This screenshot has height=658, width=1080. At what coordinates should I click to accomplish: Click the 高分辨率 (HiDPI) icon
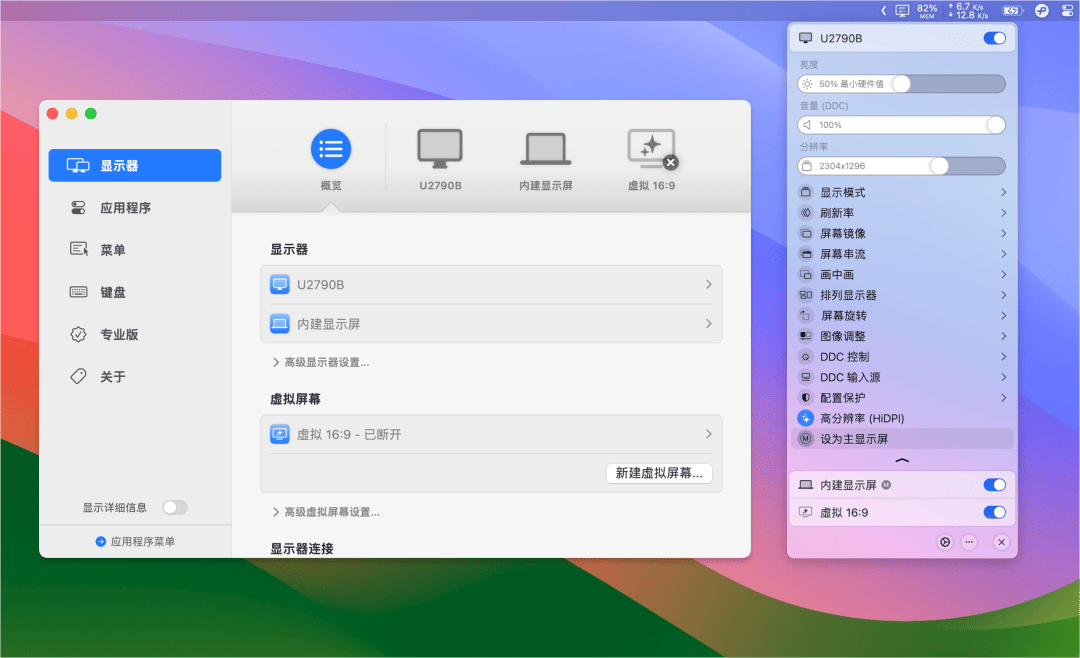click(806, 418)
